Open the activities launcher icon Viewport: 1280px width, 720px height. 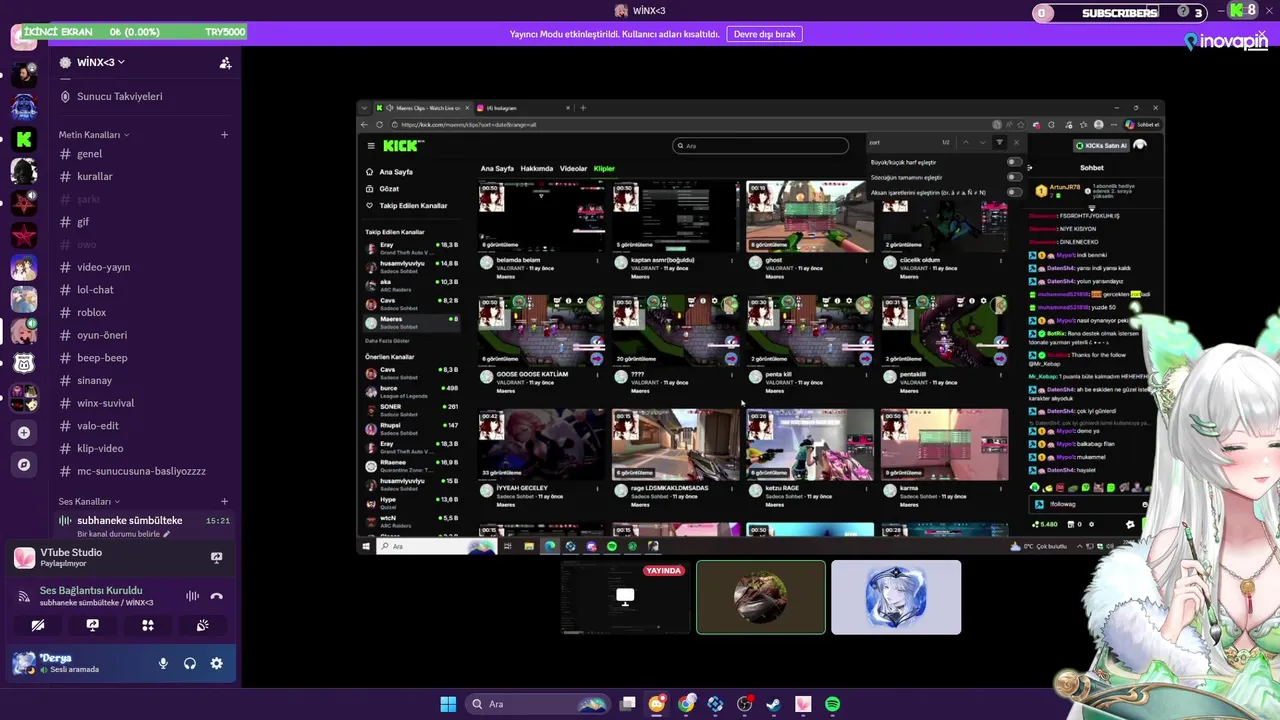(x=148, y=626)
